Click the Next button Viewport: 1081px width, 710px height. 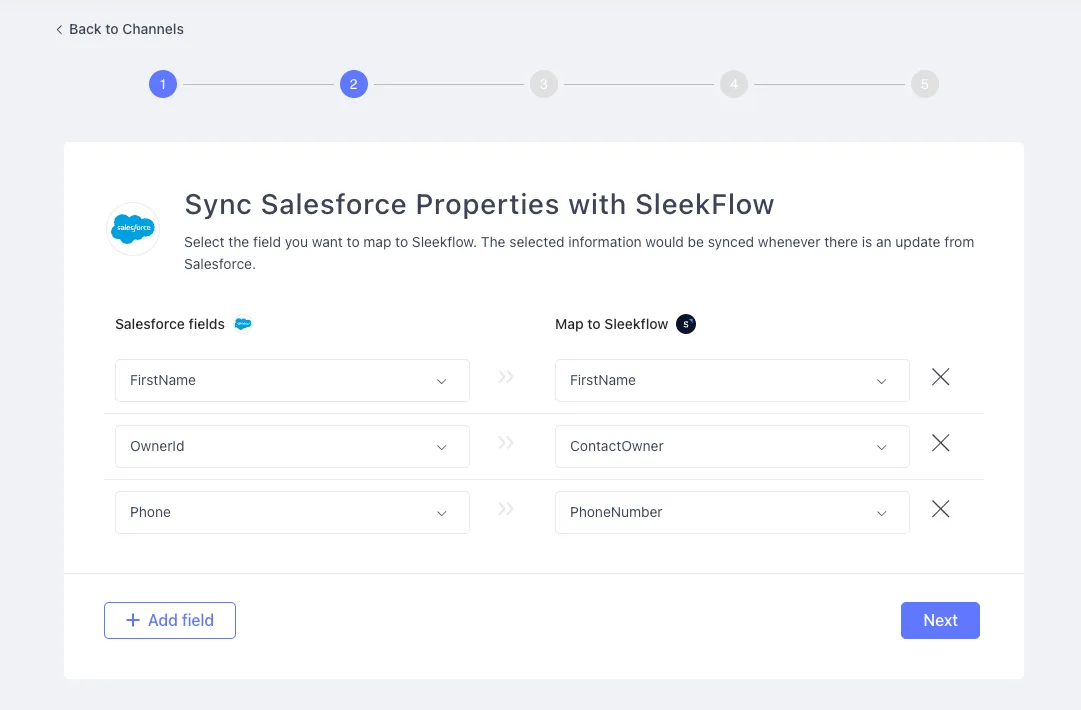tap(939, 620)
